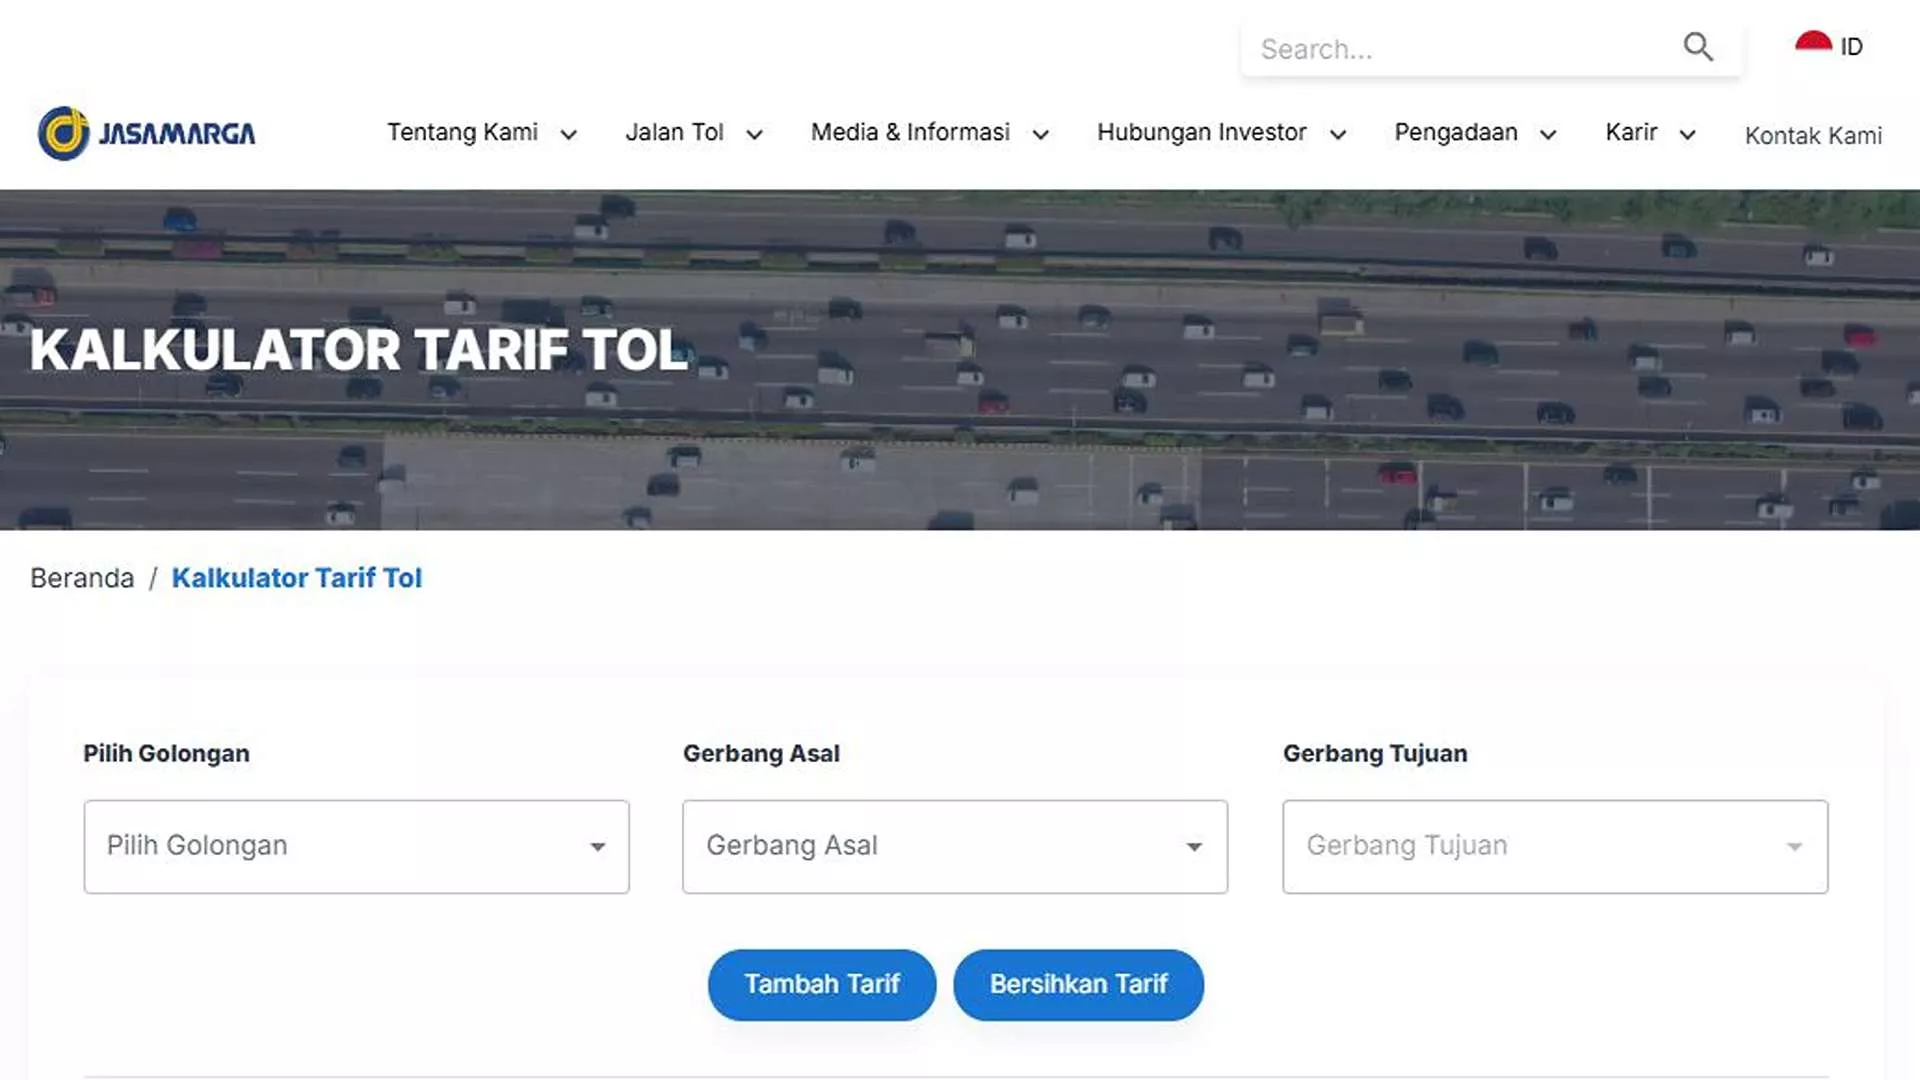1920x1080 pixels.
Task: Click the chevron beside Hubungan Investor
Action: (1340, 134)
